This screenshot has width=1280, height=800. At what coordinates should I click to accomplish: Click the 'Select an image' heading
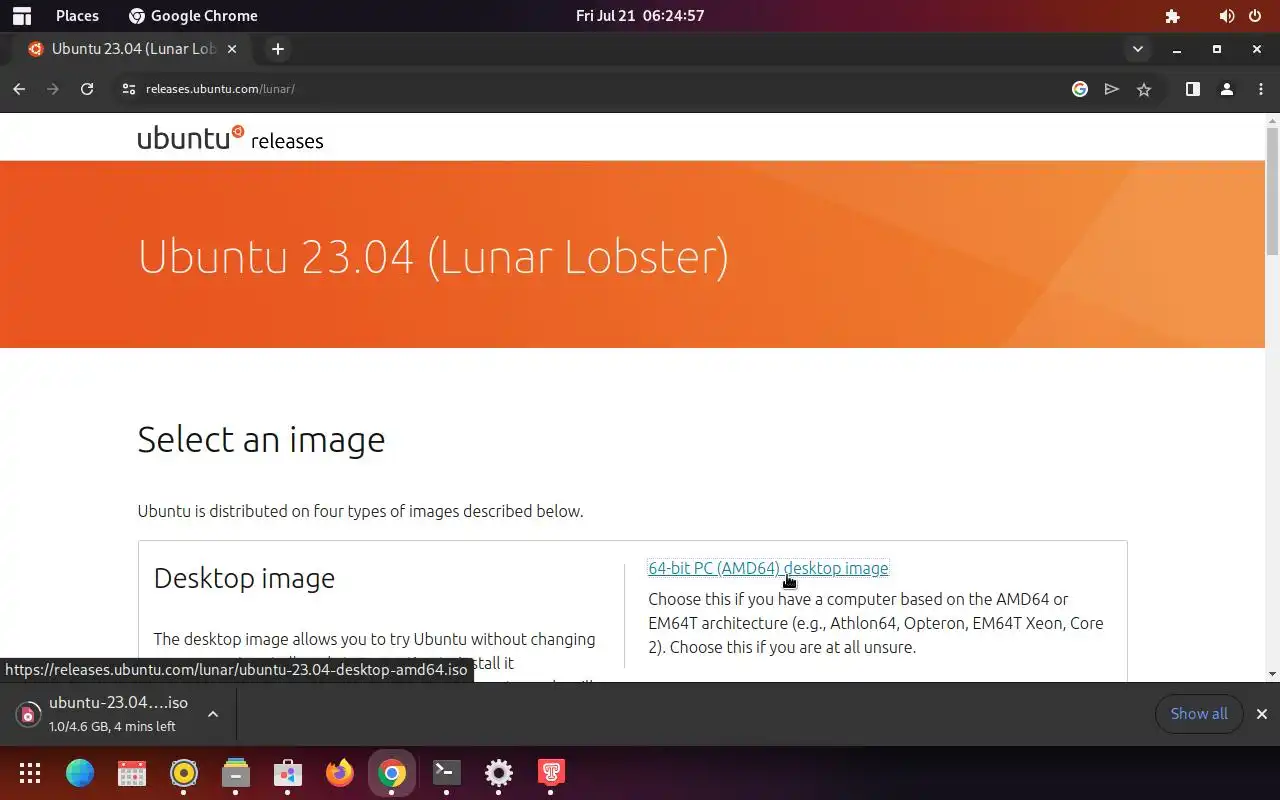(261, 440)
